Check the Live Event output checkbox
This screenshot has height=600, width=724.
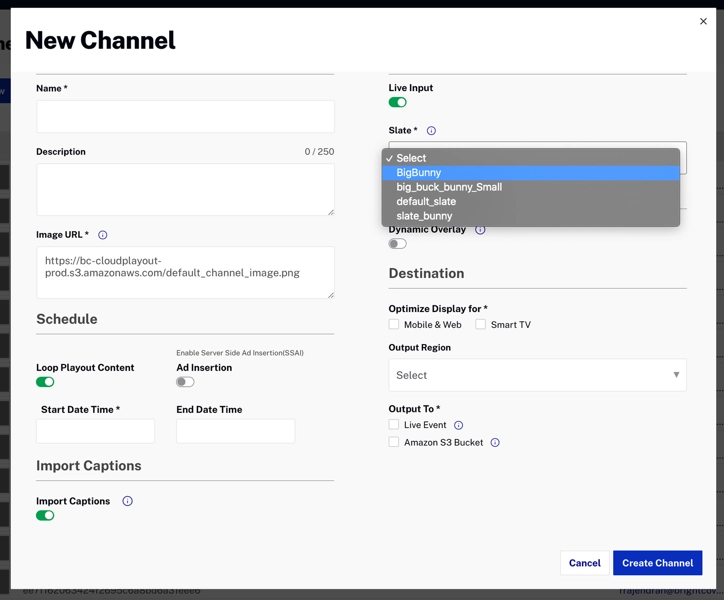pyautogui.click(x=393, y=424)
